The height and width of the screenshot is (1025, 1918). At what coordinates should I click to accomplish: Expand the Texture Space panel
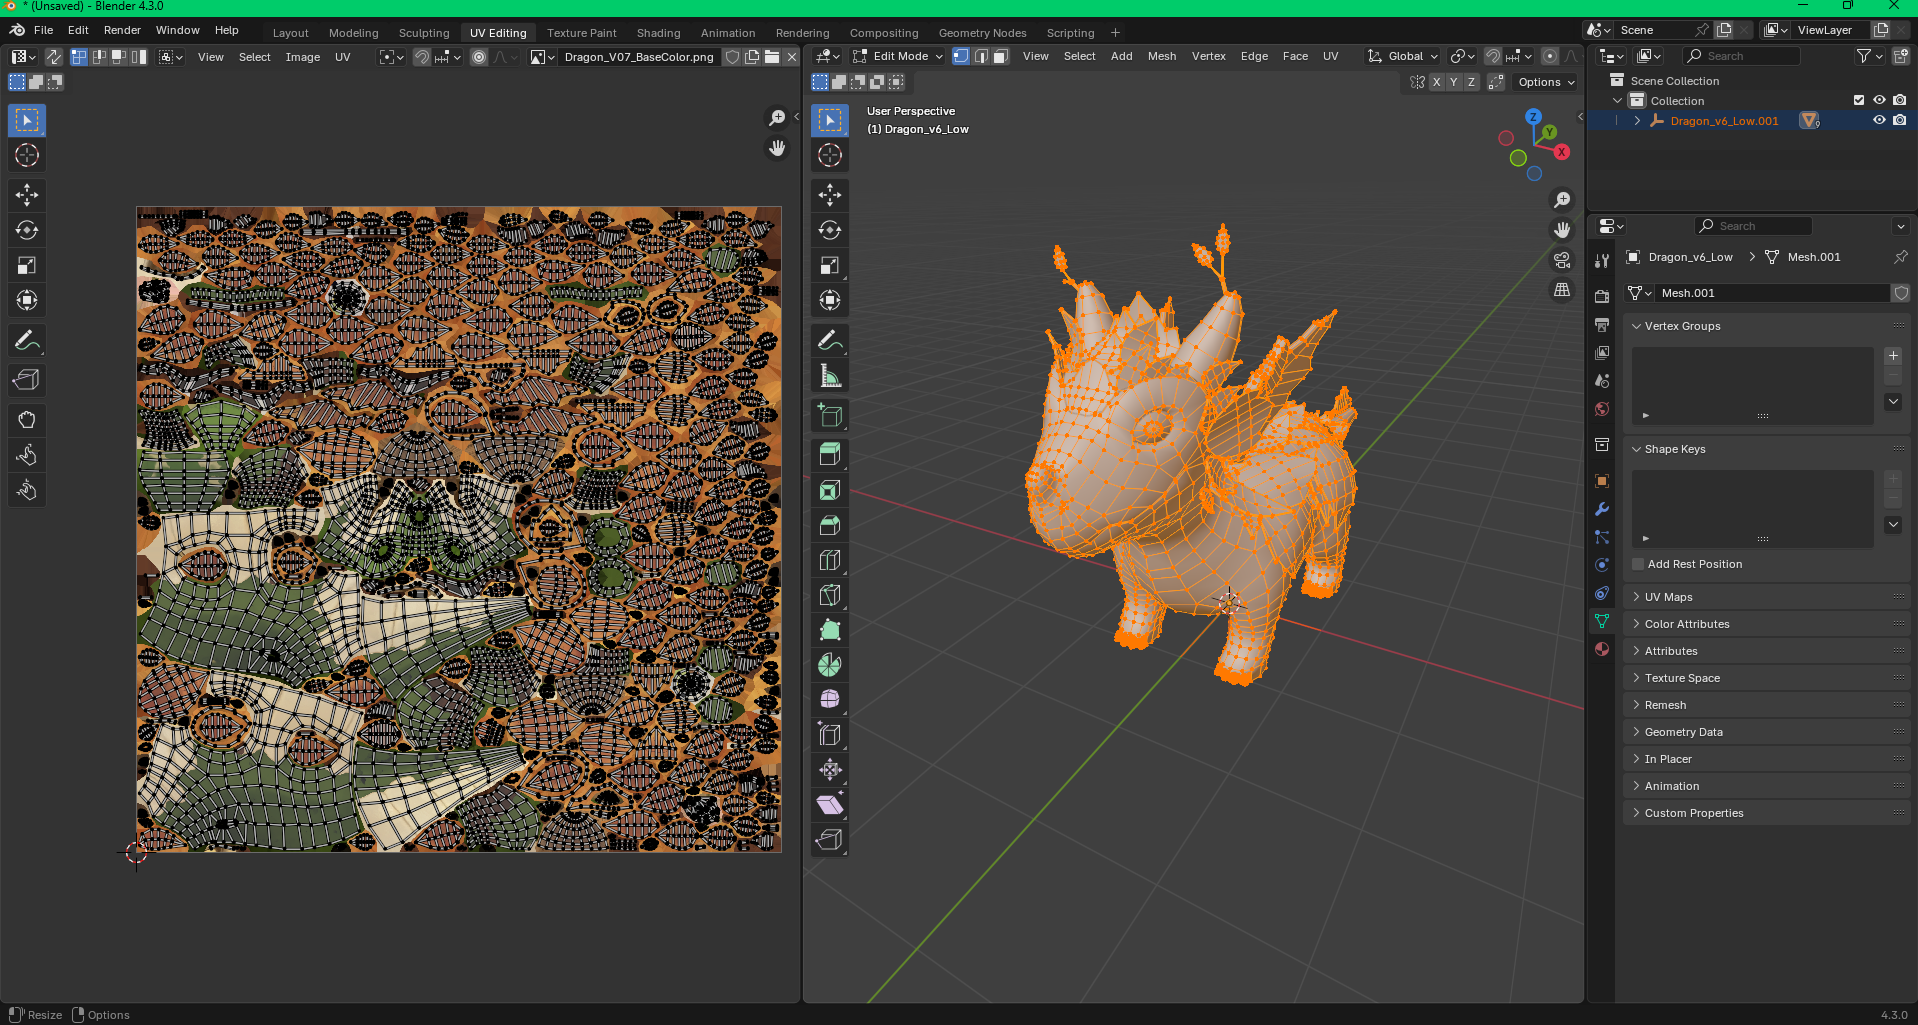pyautogui.click(x=1766, y=678)
